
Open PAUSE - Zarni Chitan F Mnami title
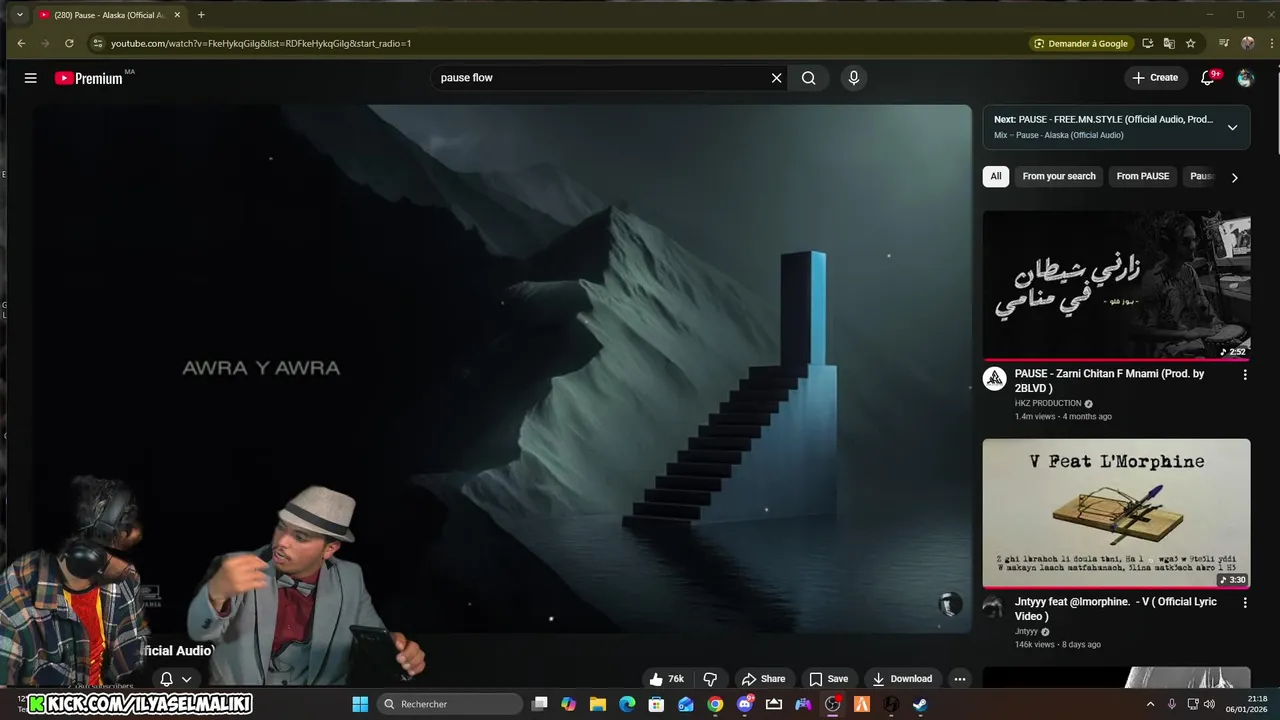pyautogui.click(x=1109, y=380)
